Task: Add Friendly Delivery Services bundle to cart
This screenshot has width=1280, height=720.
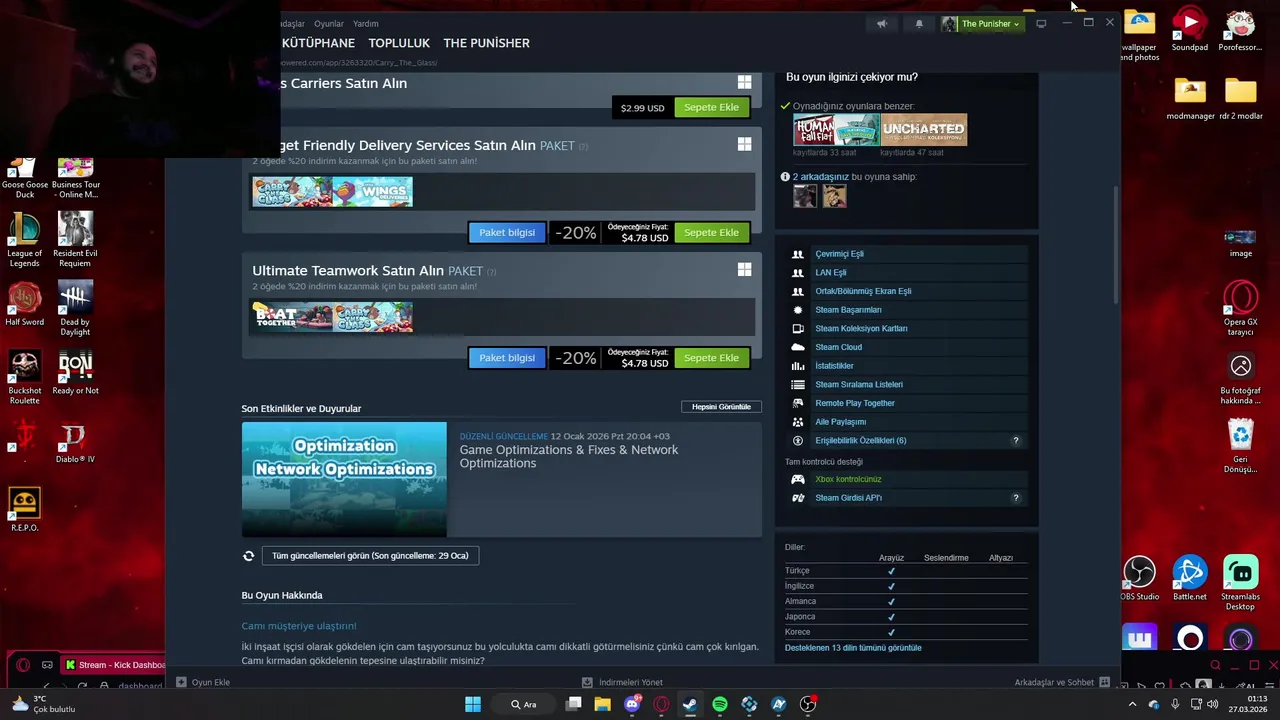Action: coord(711,232)
